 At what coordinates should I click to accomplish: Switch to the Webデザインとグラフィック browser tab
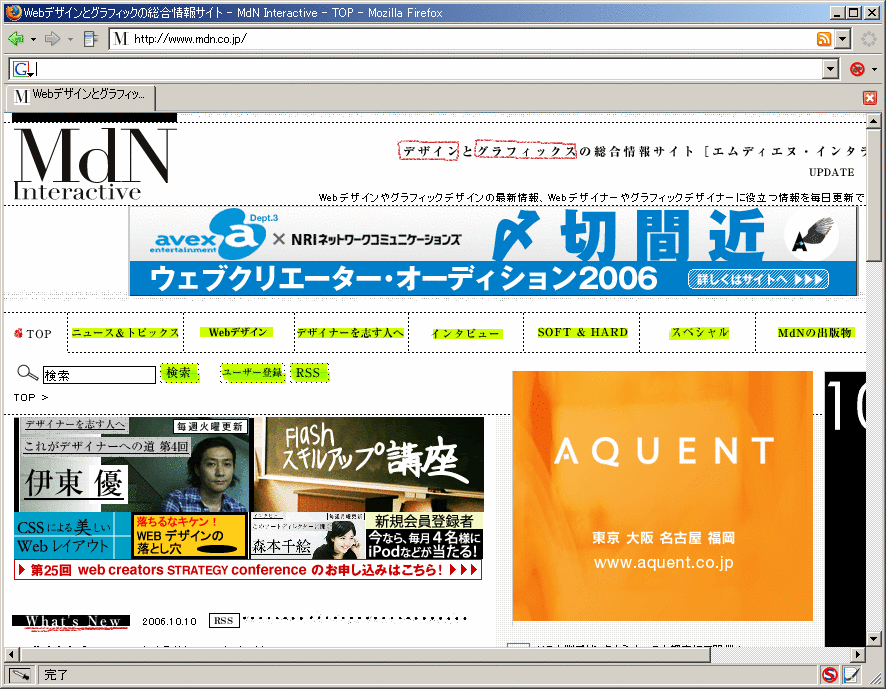coord(80,97)
